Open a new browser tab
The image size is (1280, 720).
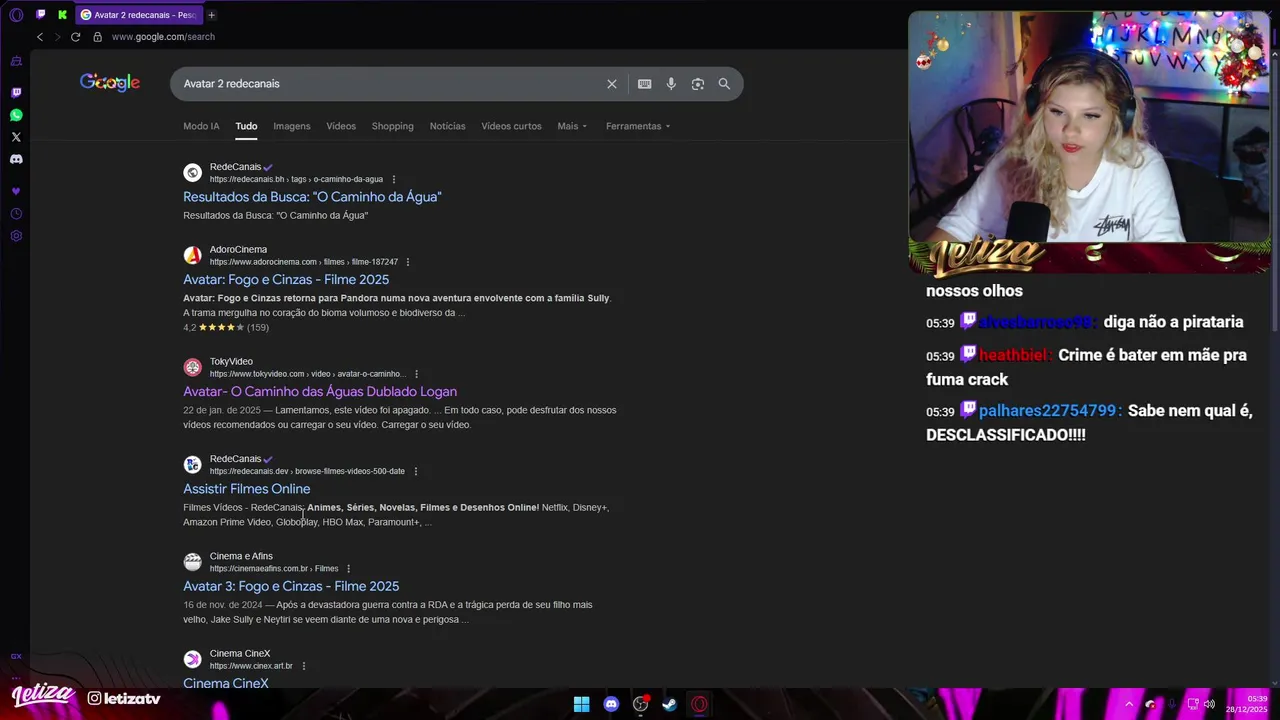(x=211, y=15)
